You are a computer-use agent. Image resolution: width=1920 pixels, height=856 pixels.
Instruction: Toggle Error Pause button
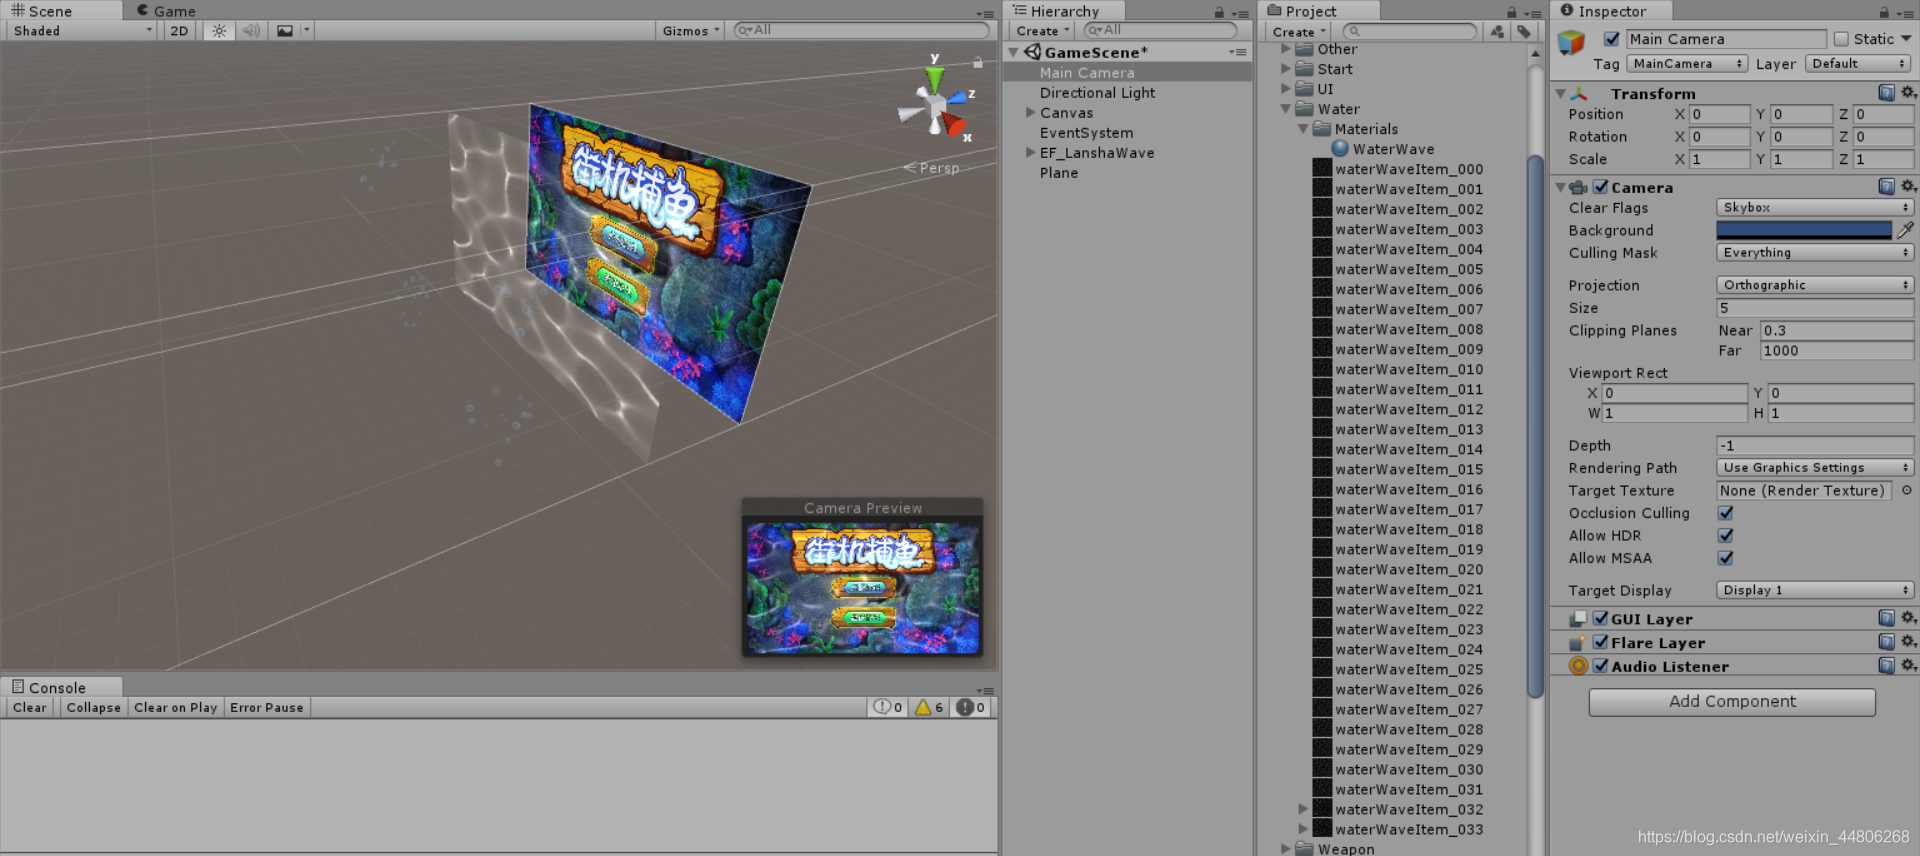[x=267, y=708]
